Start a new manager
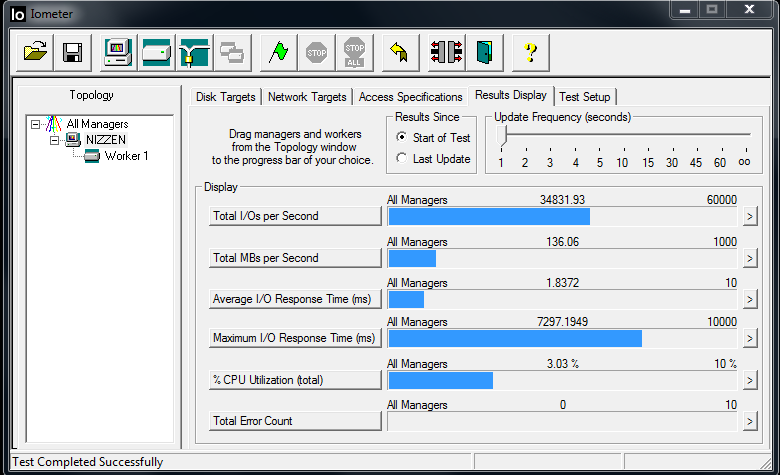The width and height of the screenshot is (780, 475). (x=118, y=53)
